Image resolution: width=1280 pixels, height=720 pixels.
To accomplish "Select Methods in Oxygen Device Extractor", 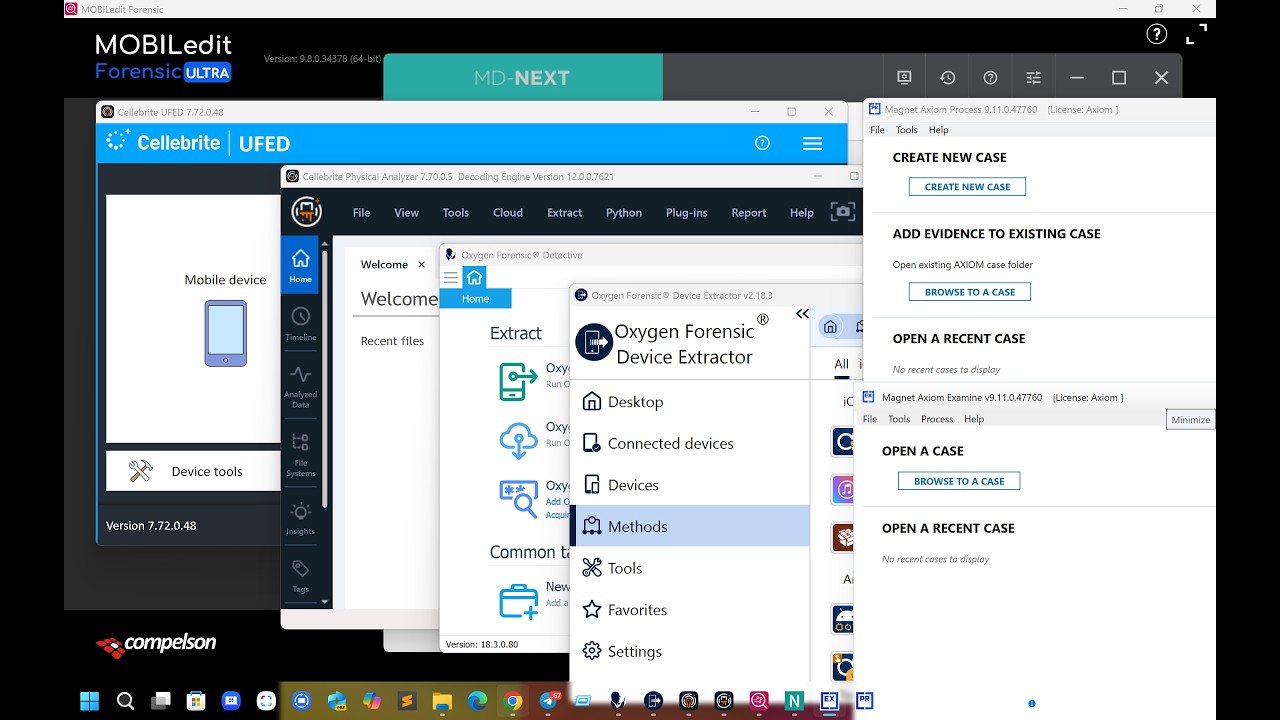I will [689, 526].
